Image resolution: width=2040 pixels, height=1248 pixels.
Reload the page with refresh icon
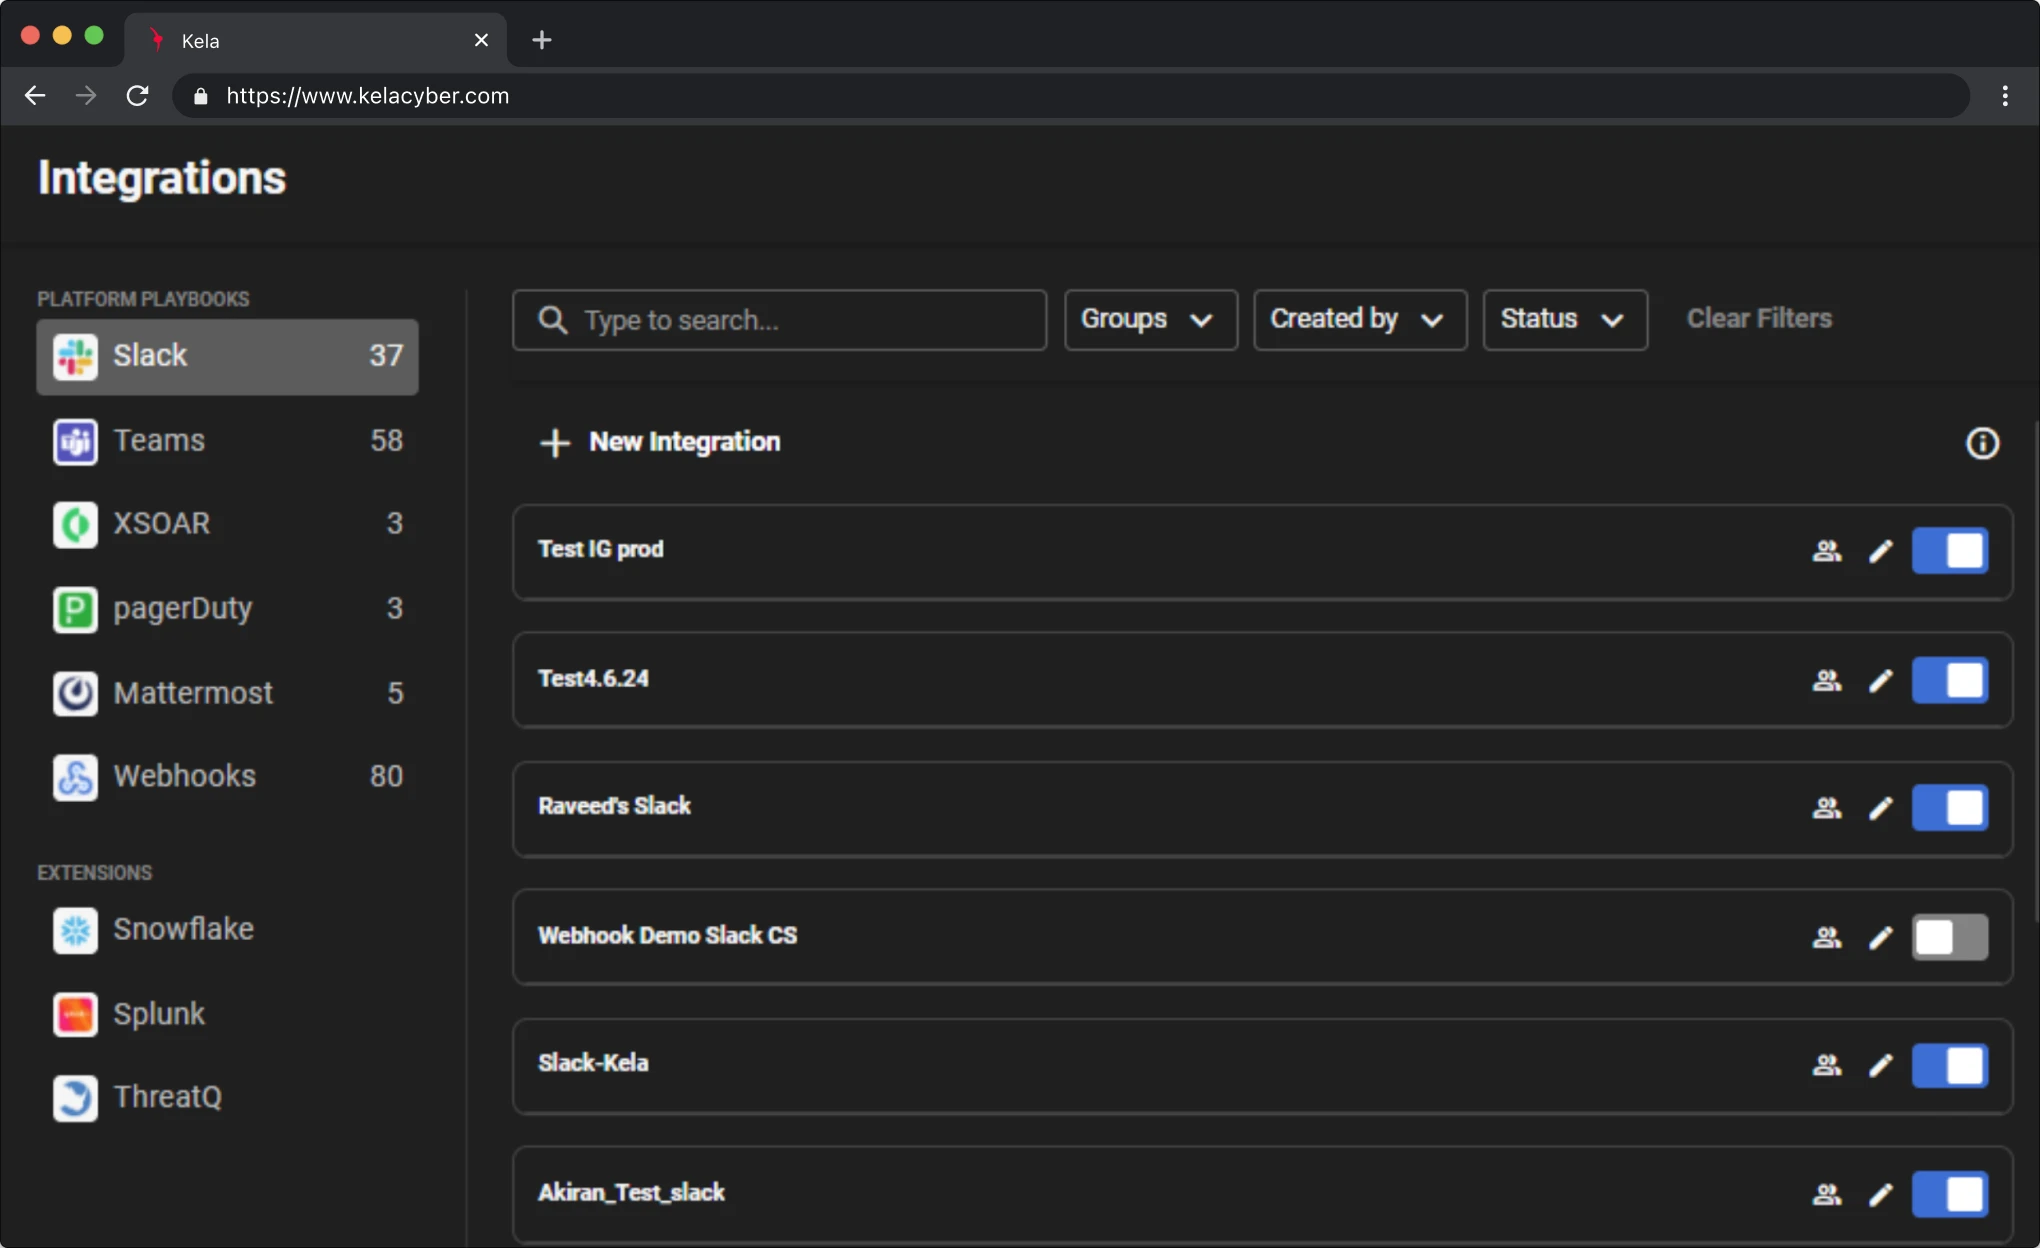pyautogui.click(x=137, y=96)
